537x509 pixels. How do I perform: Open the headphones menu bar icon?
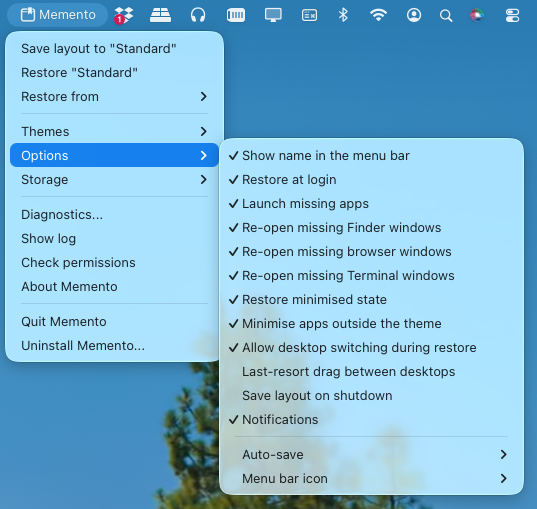pyautogui.click(x=198, y=15)
